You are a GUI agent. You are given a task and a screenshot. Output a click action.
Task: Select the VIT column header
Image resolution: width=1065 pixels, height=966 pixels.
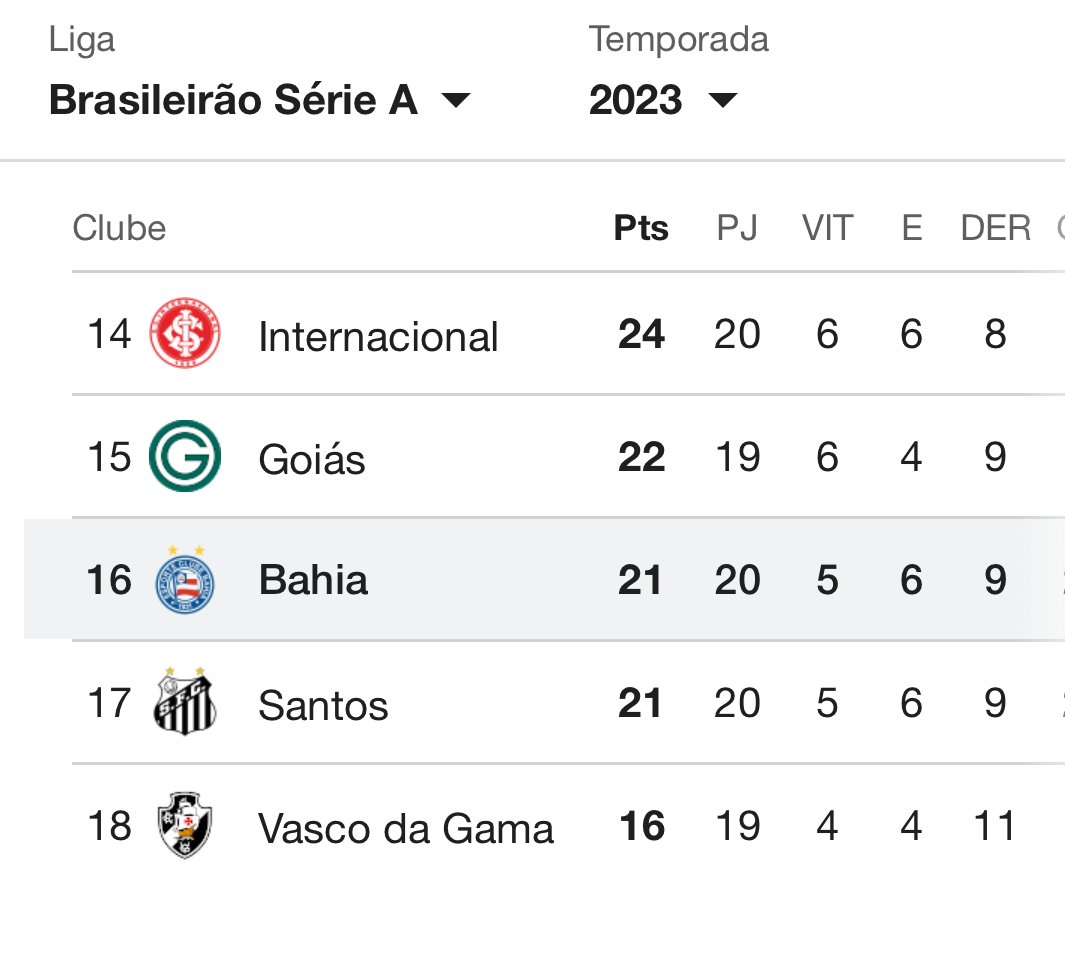pyautogui.click(x=827, y=228)
